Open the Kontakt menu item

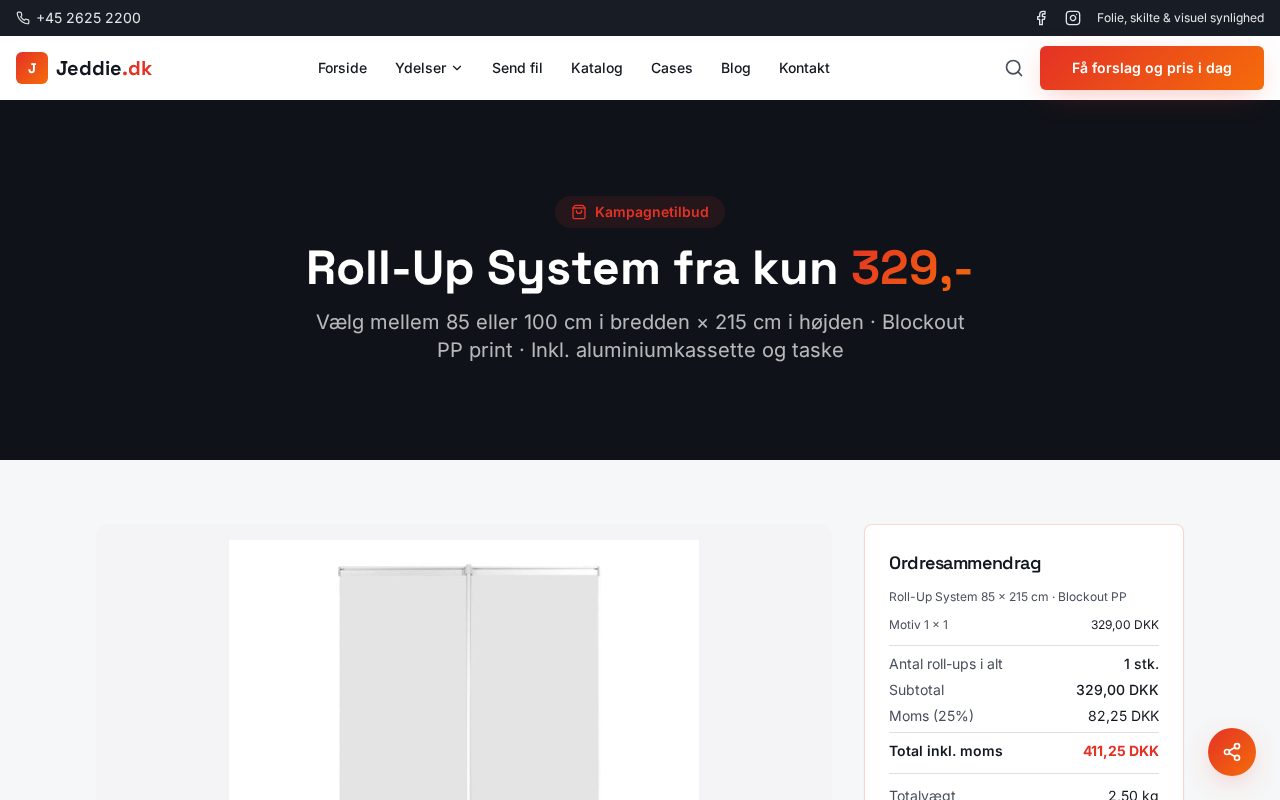tap(804, 68)
